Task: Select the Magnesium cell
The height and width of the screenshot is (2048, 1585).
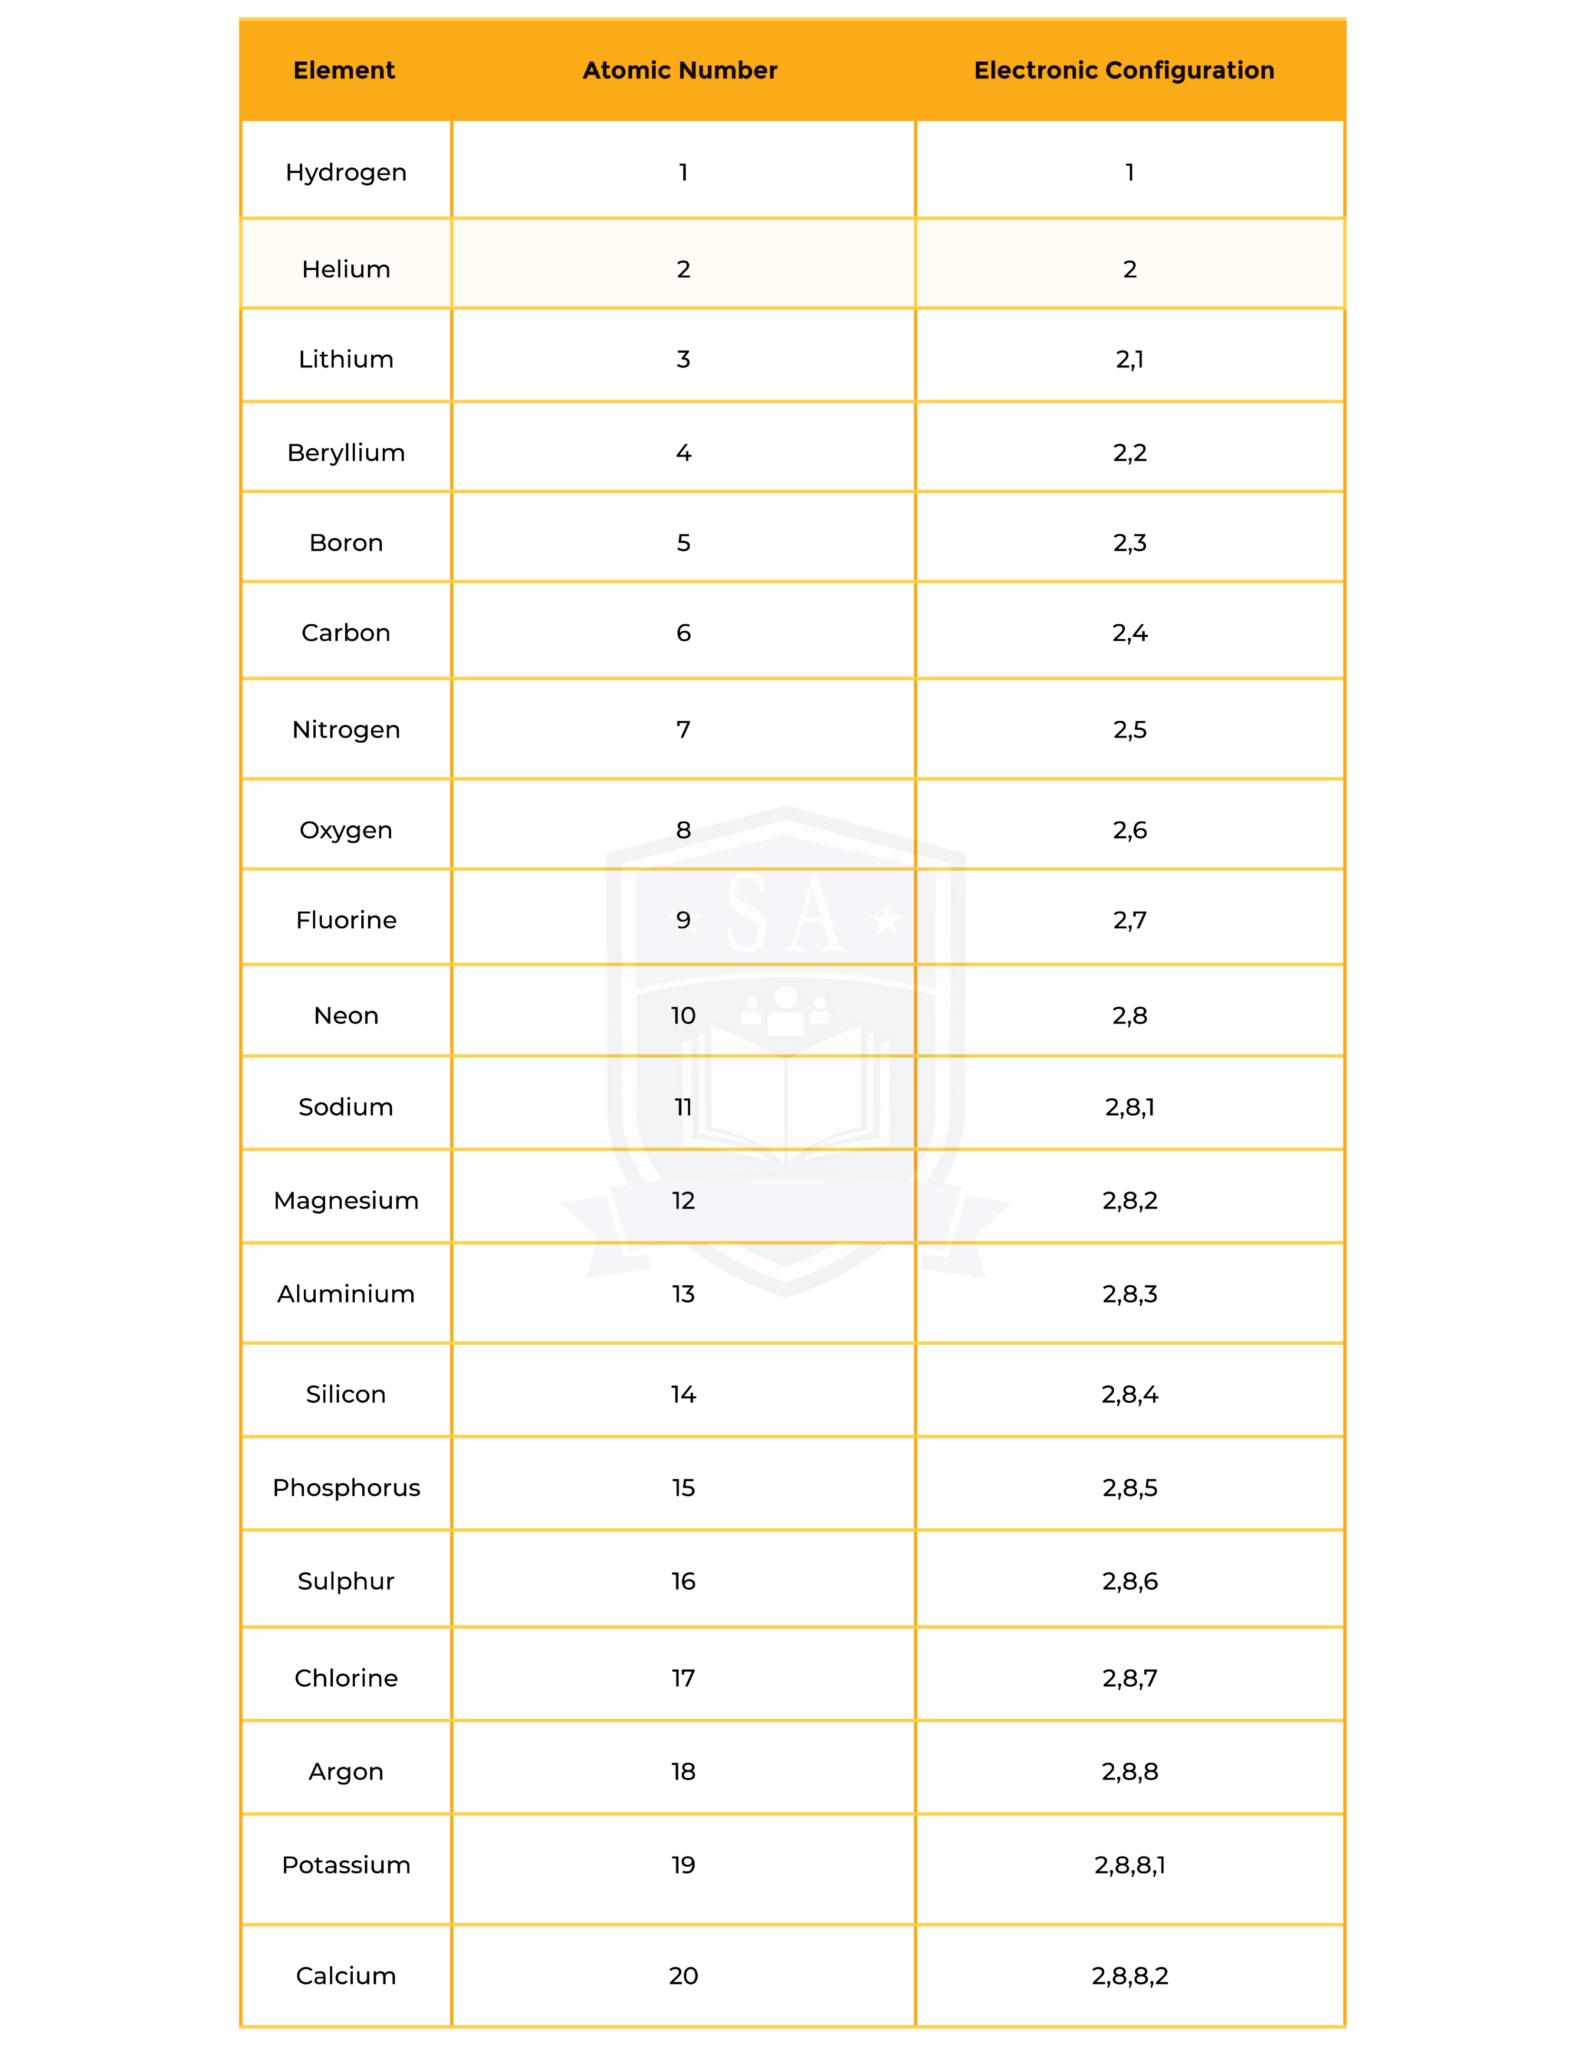Action: click(346, 1201)
